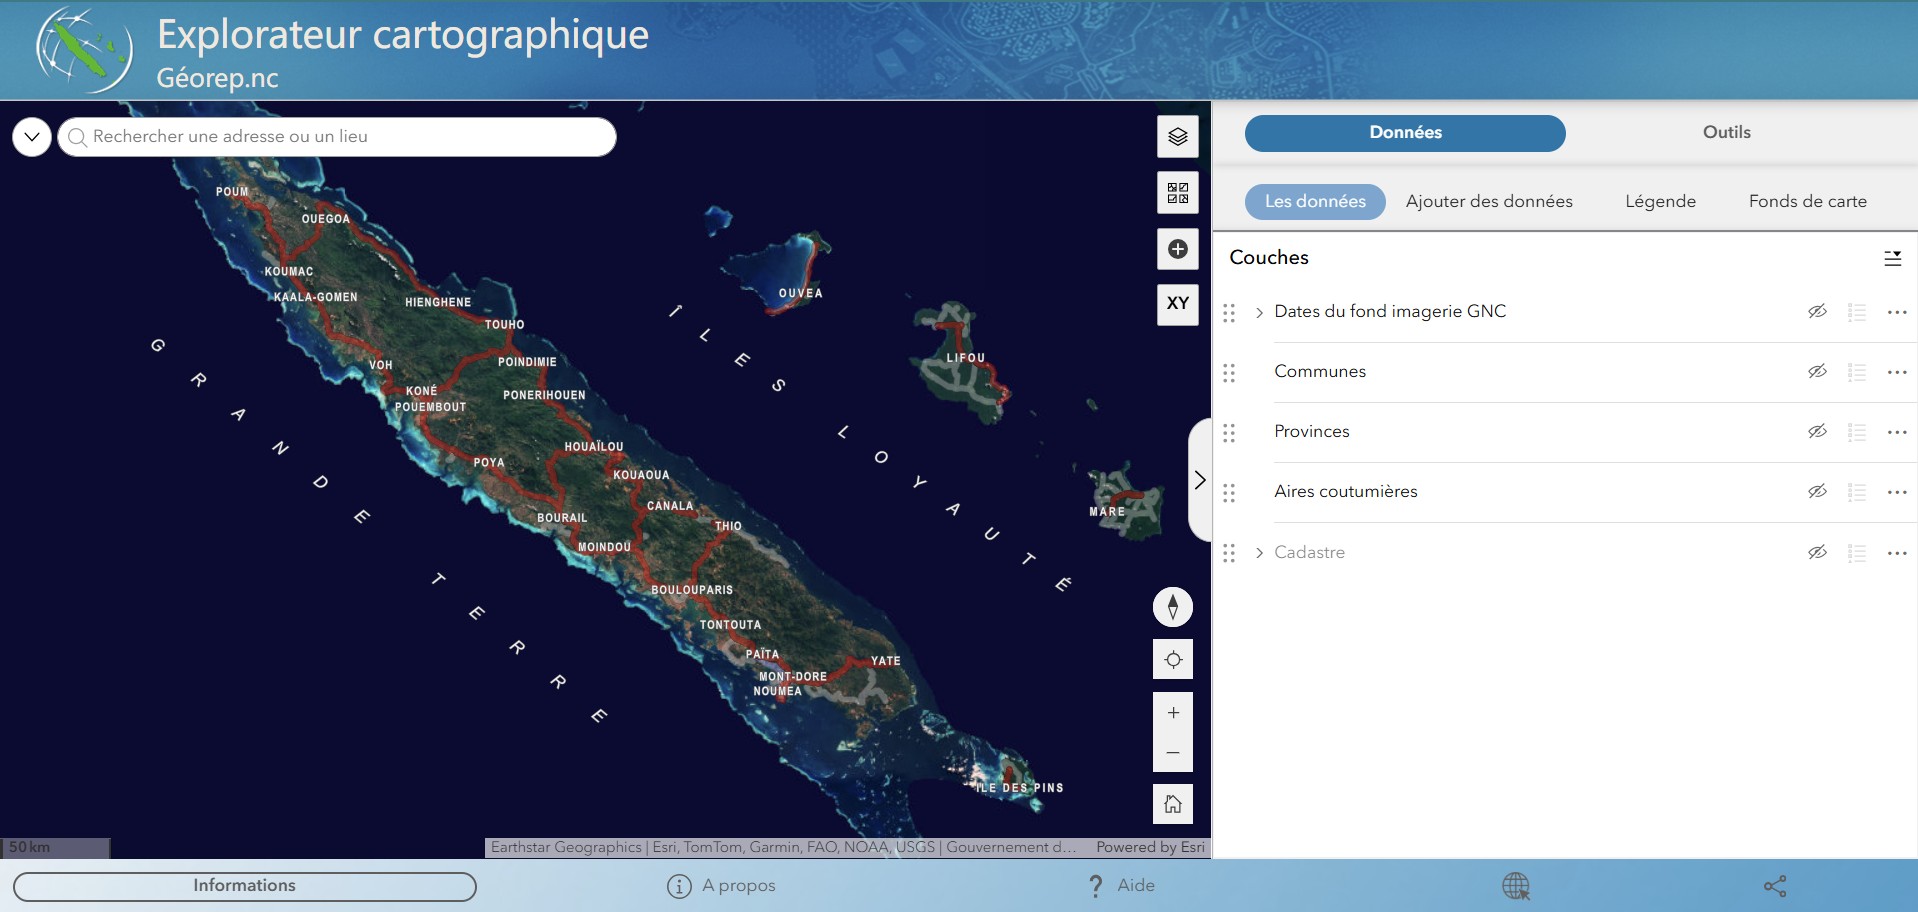
Task: Switch to the Outils tab
Action: coord(1726,132)
